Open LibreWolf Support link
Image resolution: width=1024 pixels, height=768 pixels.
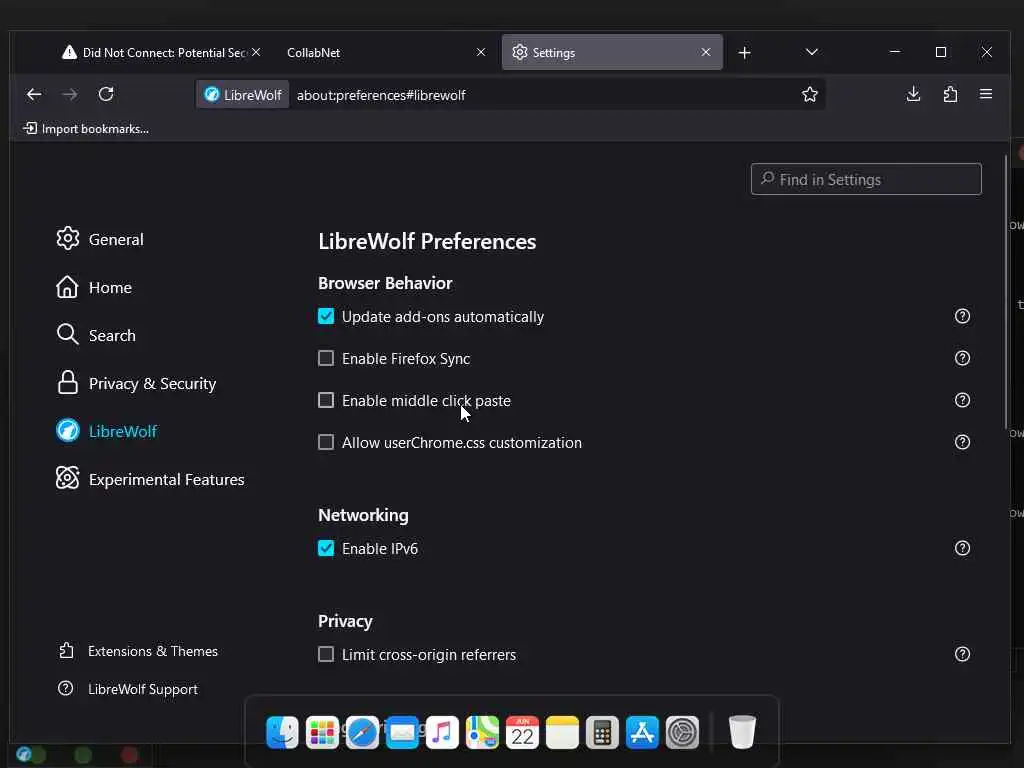[x=128, y=689]
